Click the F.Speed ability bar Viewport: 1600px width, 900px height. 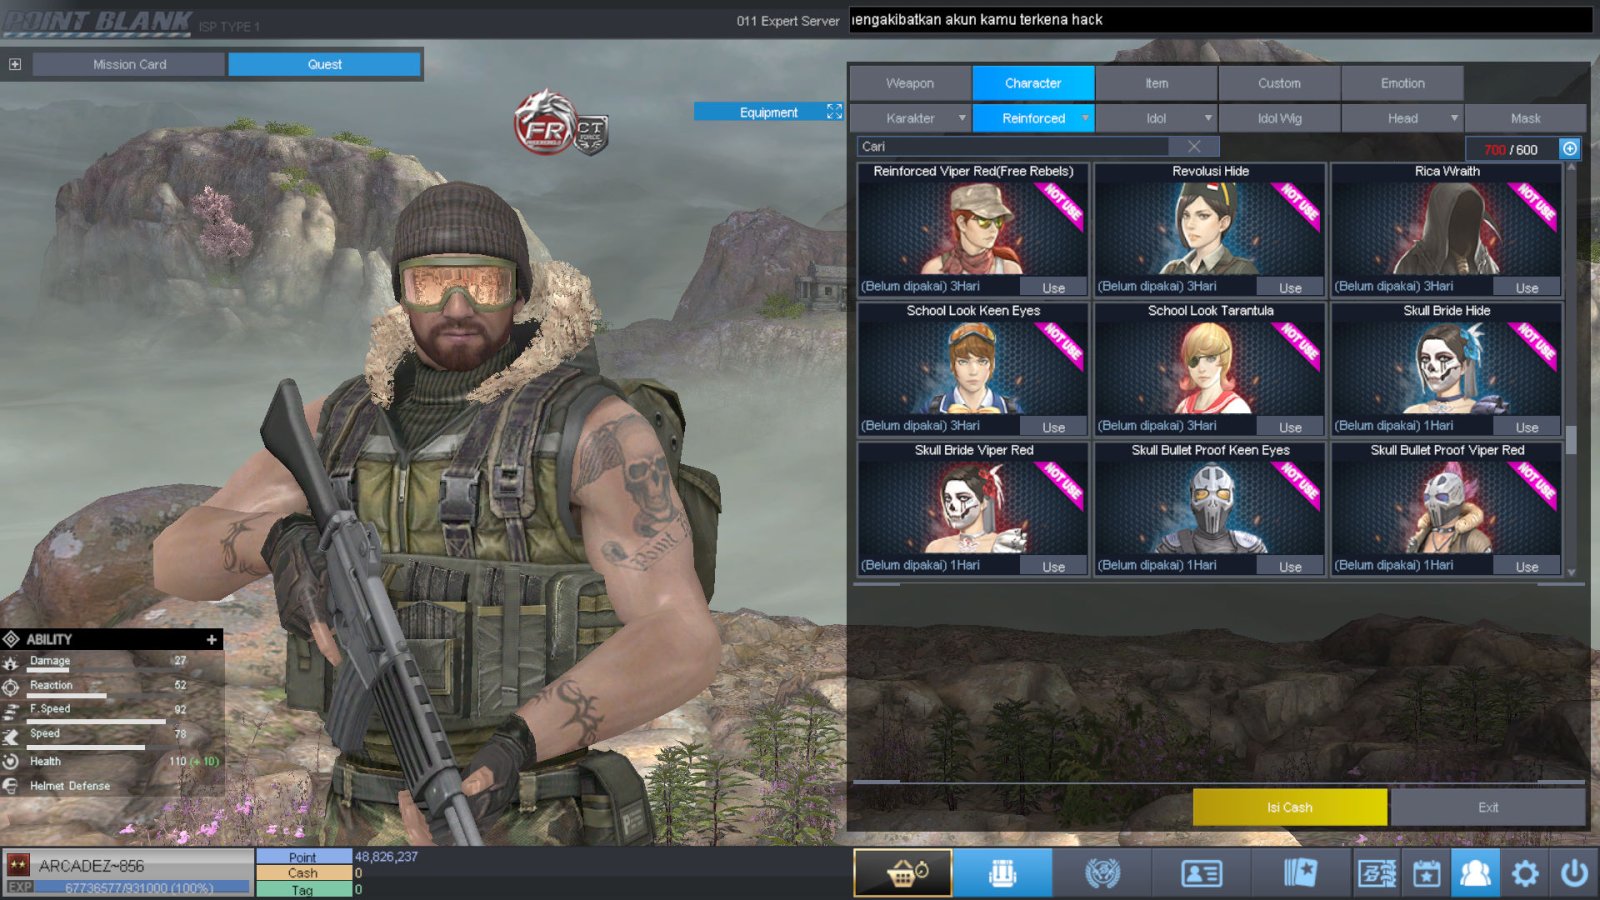[97, 721]
